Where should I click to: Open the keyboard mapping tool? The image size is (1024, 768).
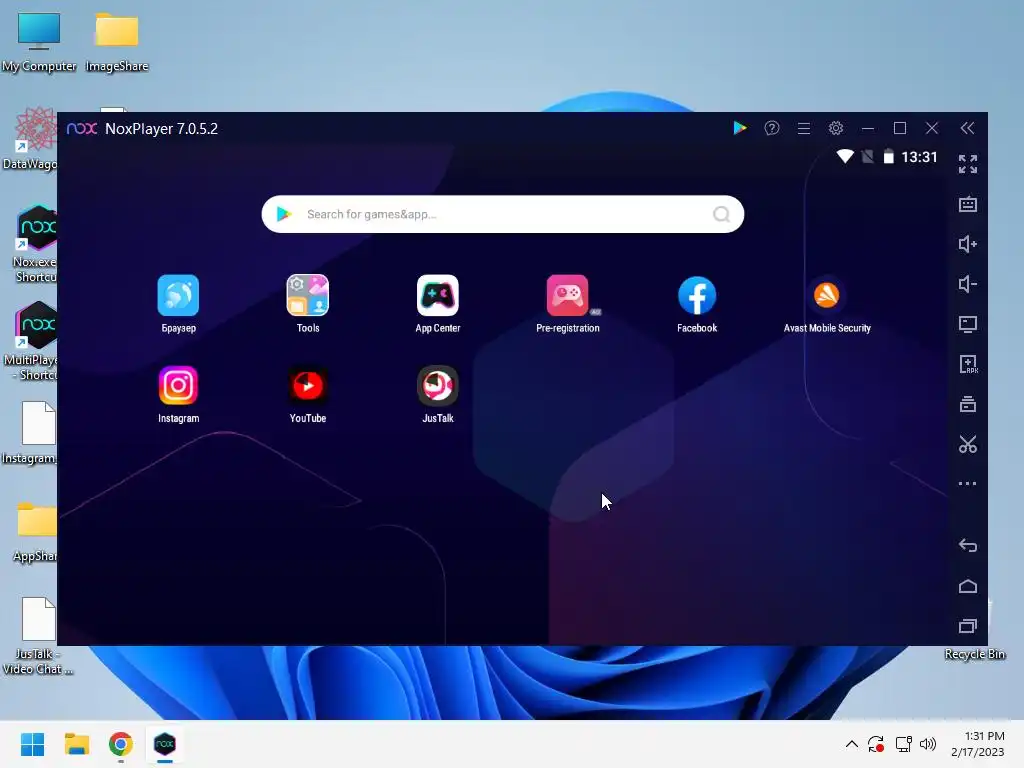pyautogui.click(x=968, y=204)
